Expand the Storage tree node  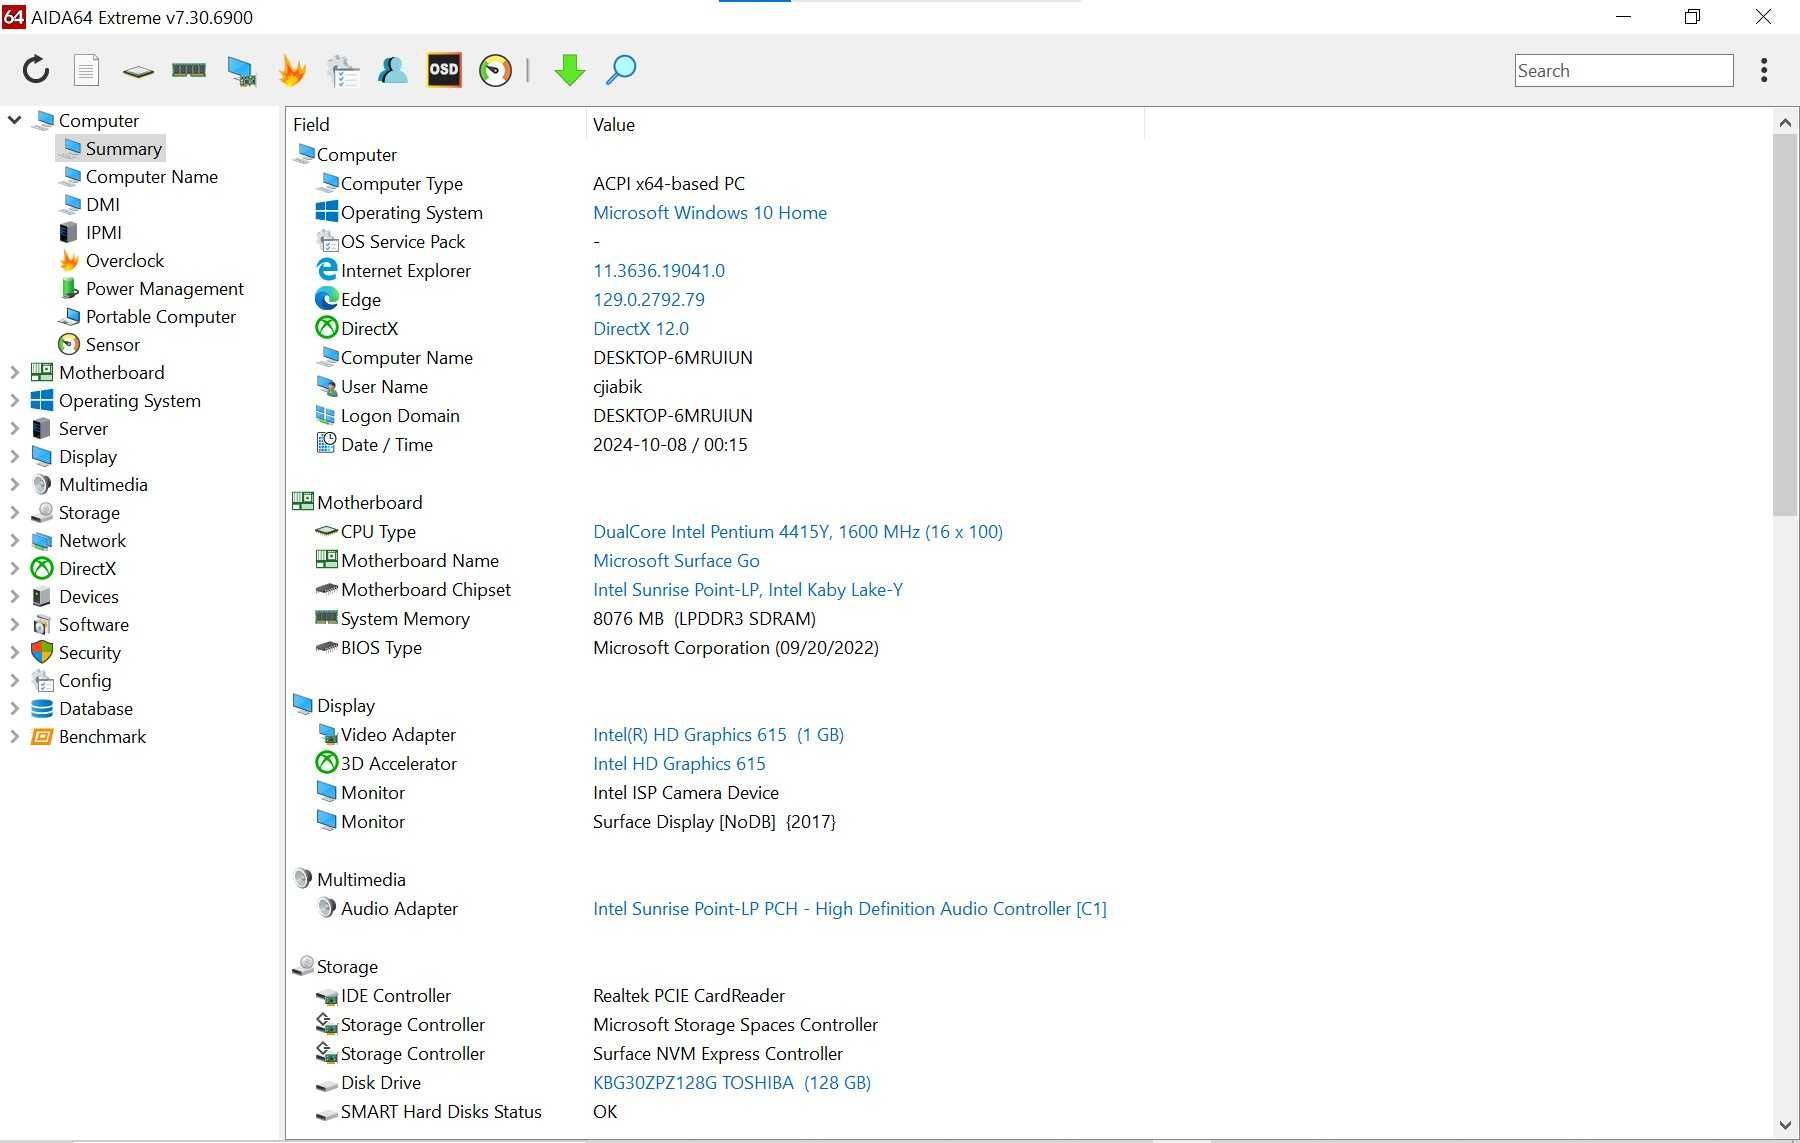14,512
